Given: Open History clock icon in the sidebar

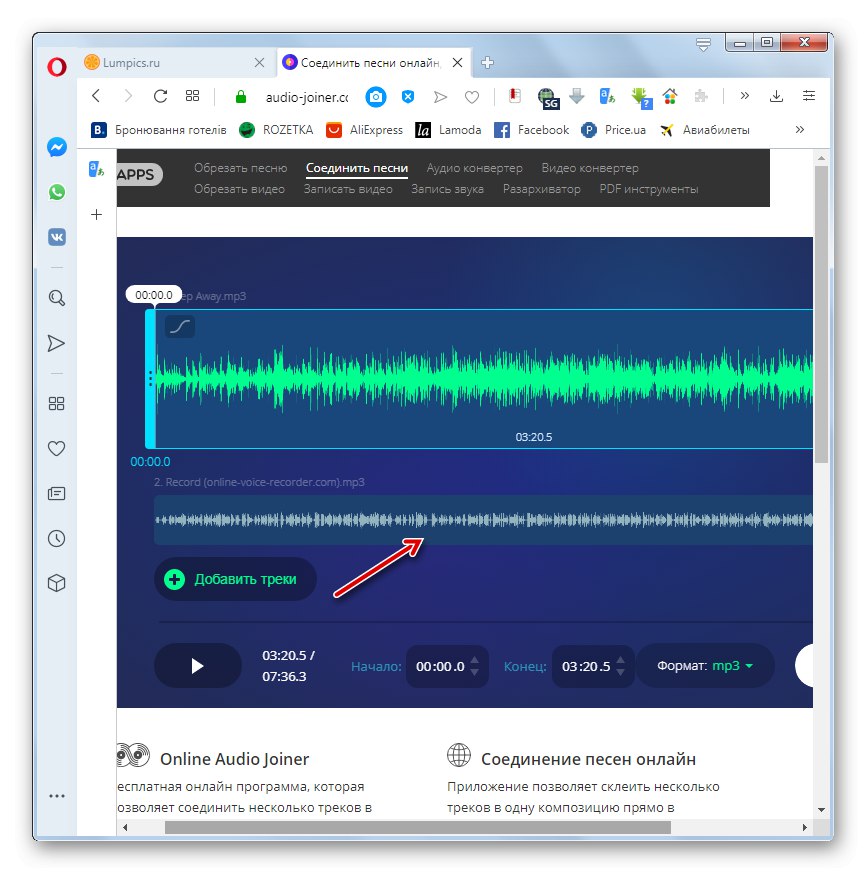Looking at the screenshot, I should tap(56, 538).
